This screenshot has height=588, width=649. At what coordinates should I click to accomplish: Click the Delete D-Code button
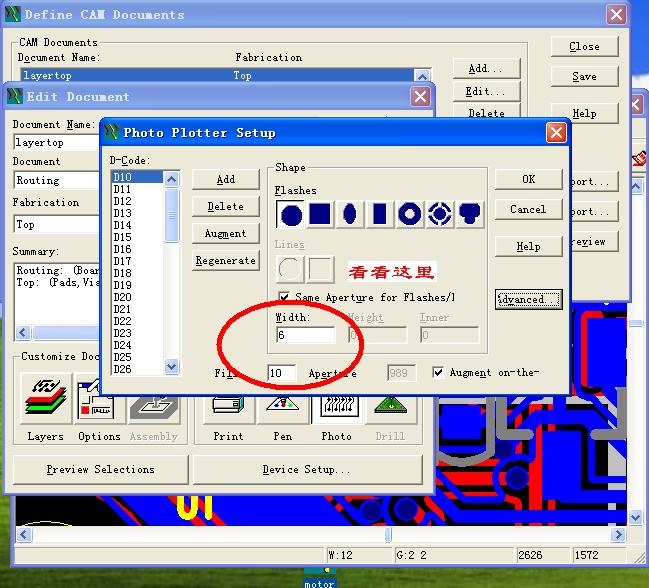click(x=226, y=206)
